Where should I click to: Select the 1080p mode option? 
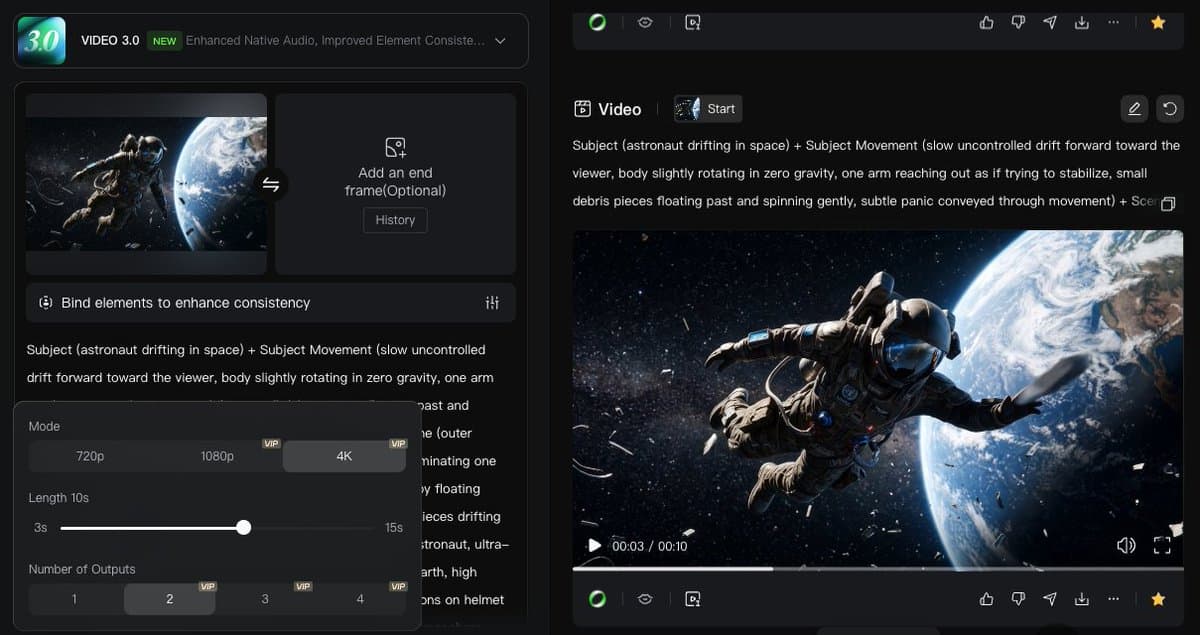(x=217, y=456)
